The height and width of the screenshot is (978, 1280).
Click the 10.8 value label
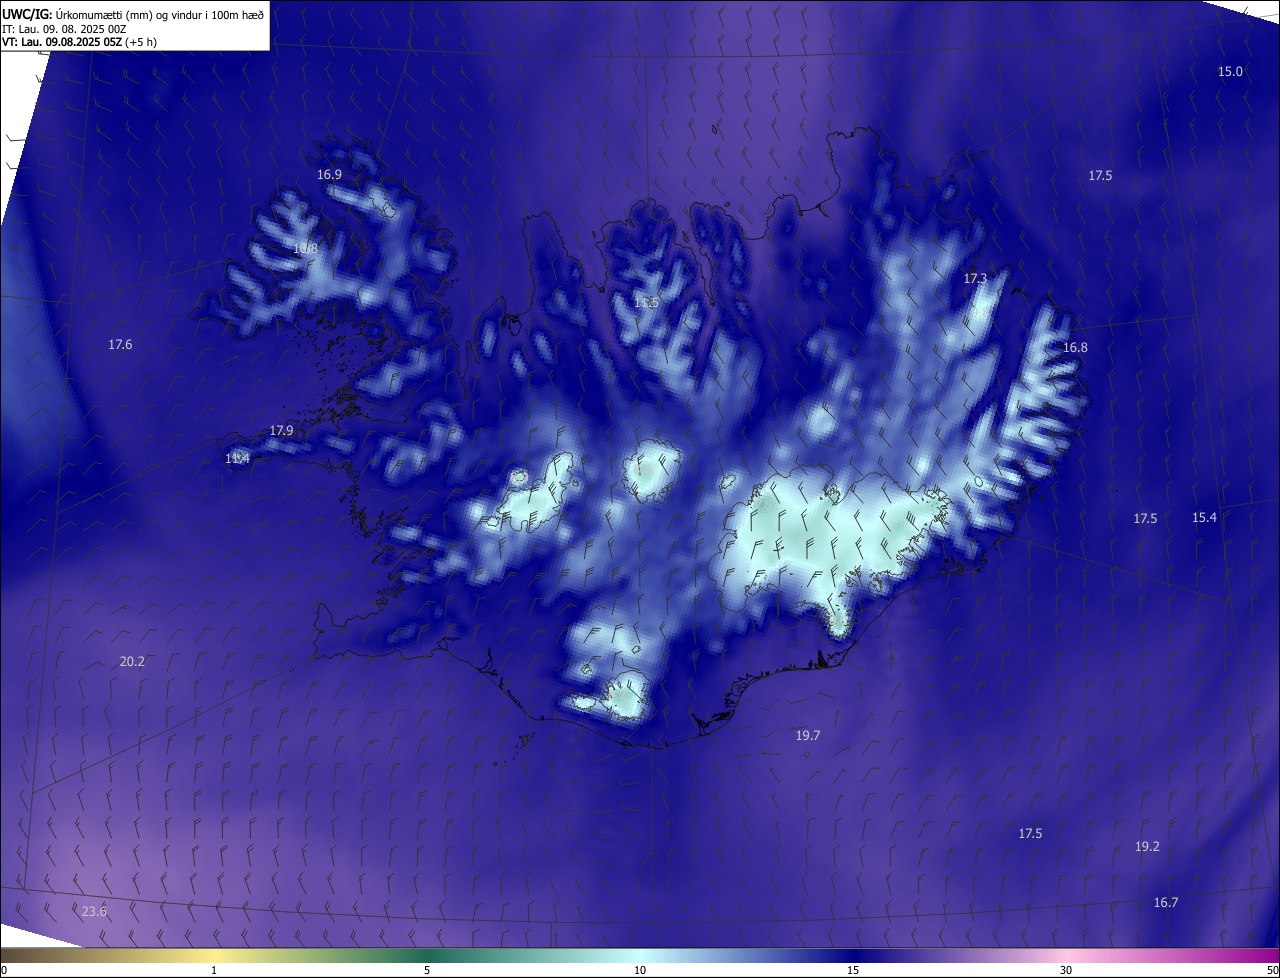[306, 248]
